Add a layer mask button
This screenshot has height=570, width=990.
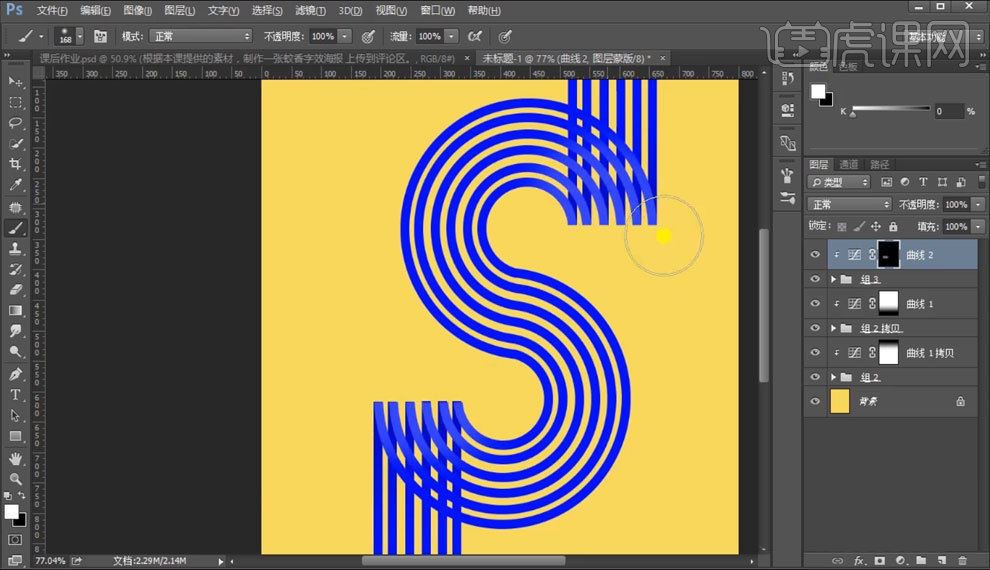(880, 560)
